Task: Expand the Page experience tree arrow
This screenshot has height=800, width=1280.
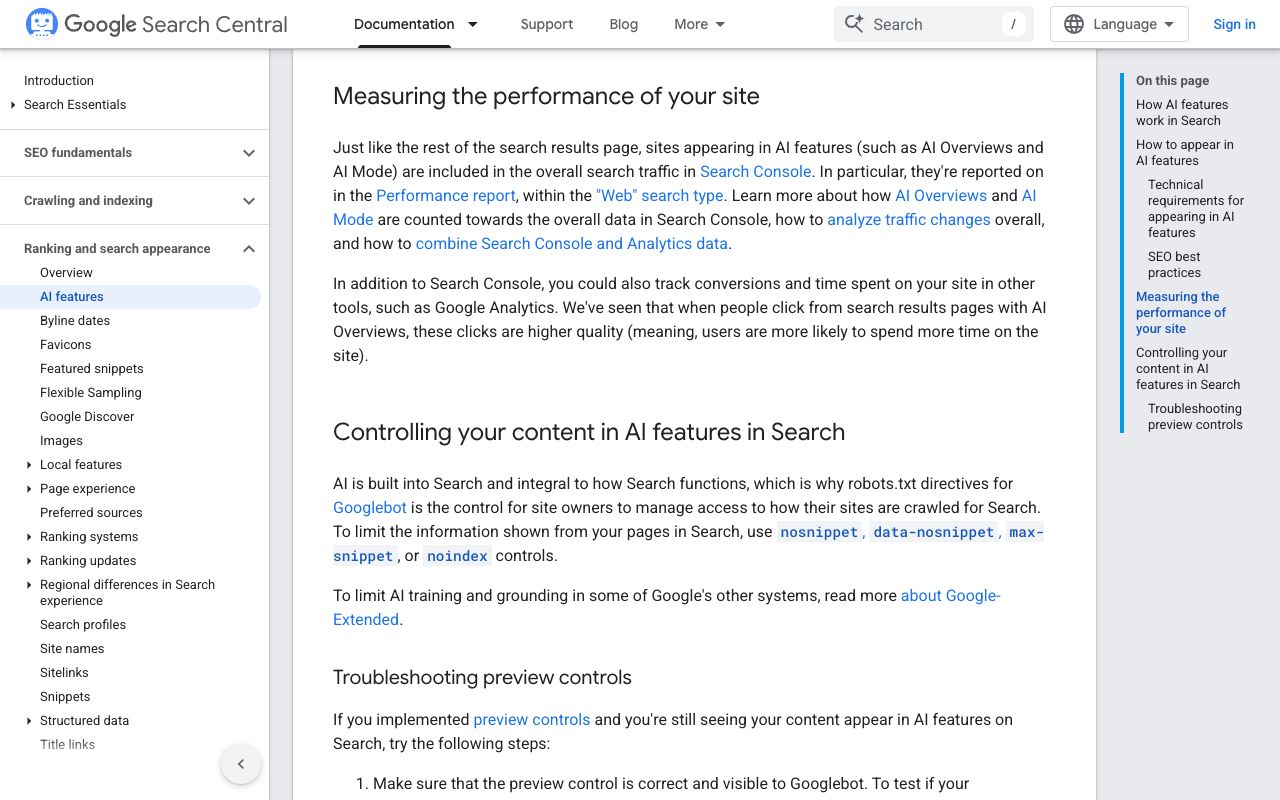Action: click(29, 489)
